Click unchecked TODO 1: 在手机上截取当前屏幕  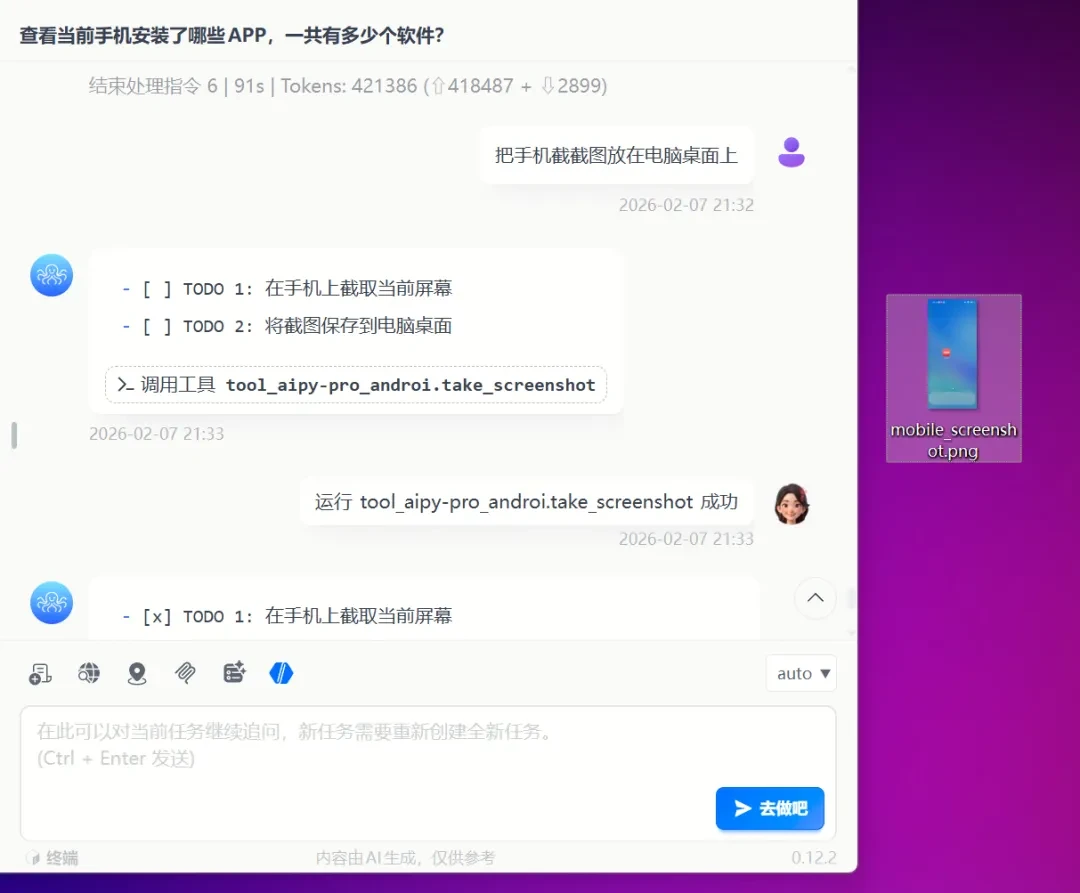(x=287, y=288)
